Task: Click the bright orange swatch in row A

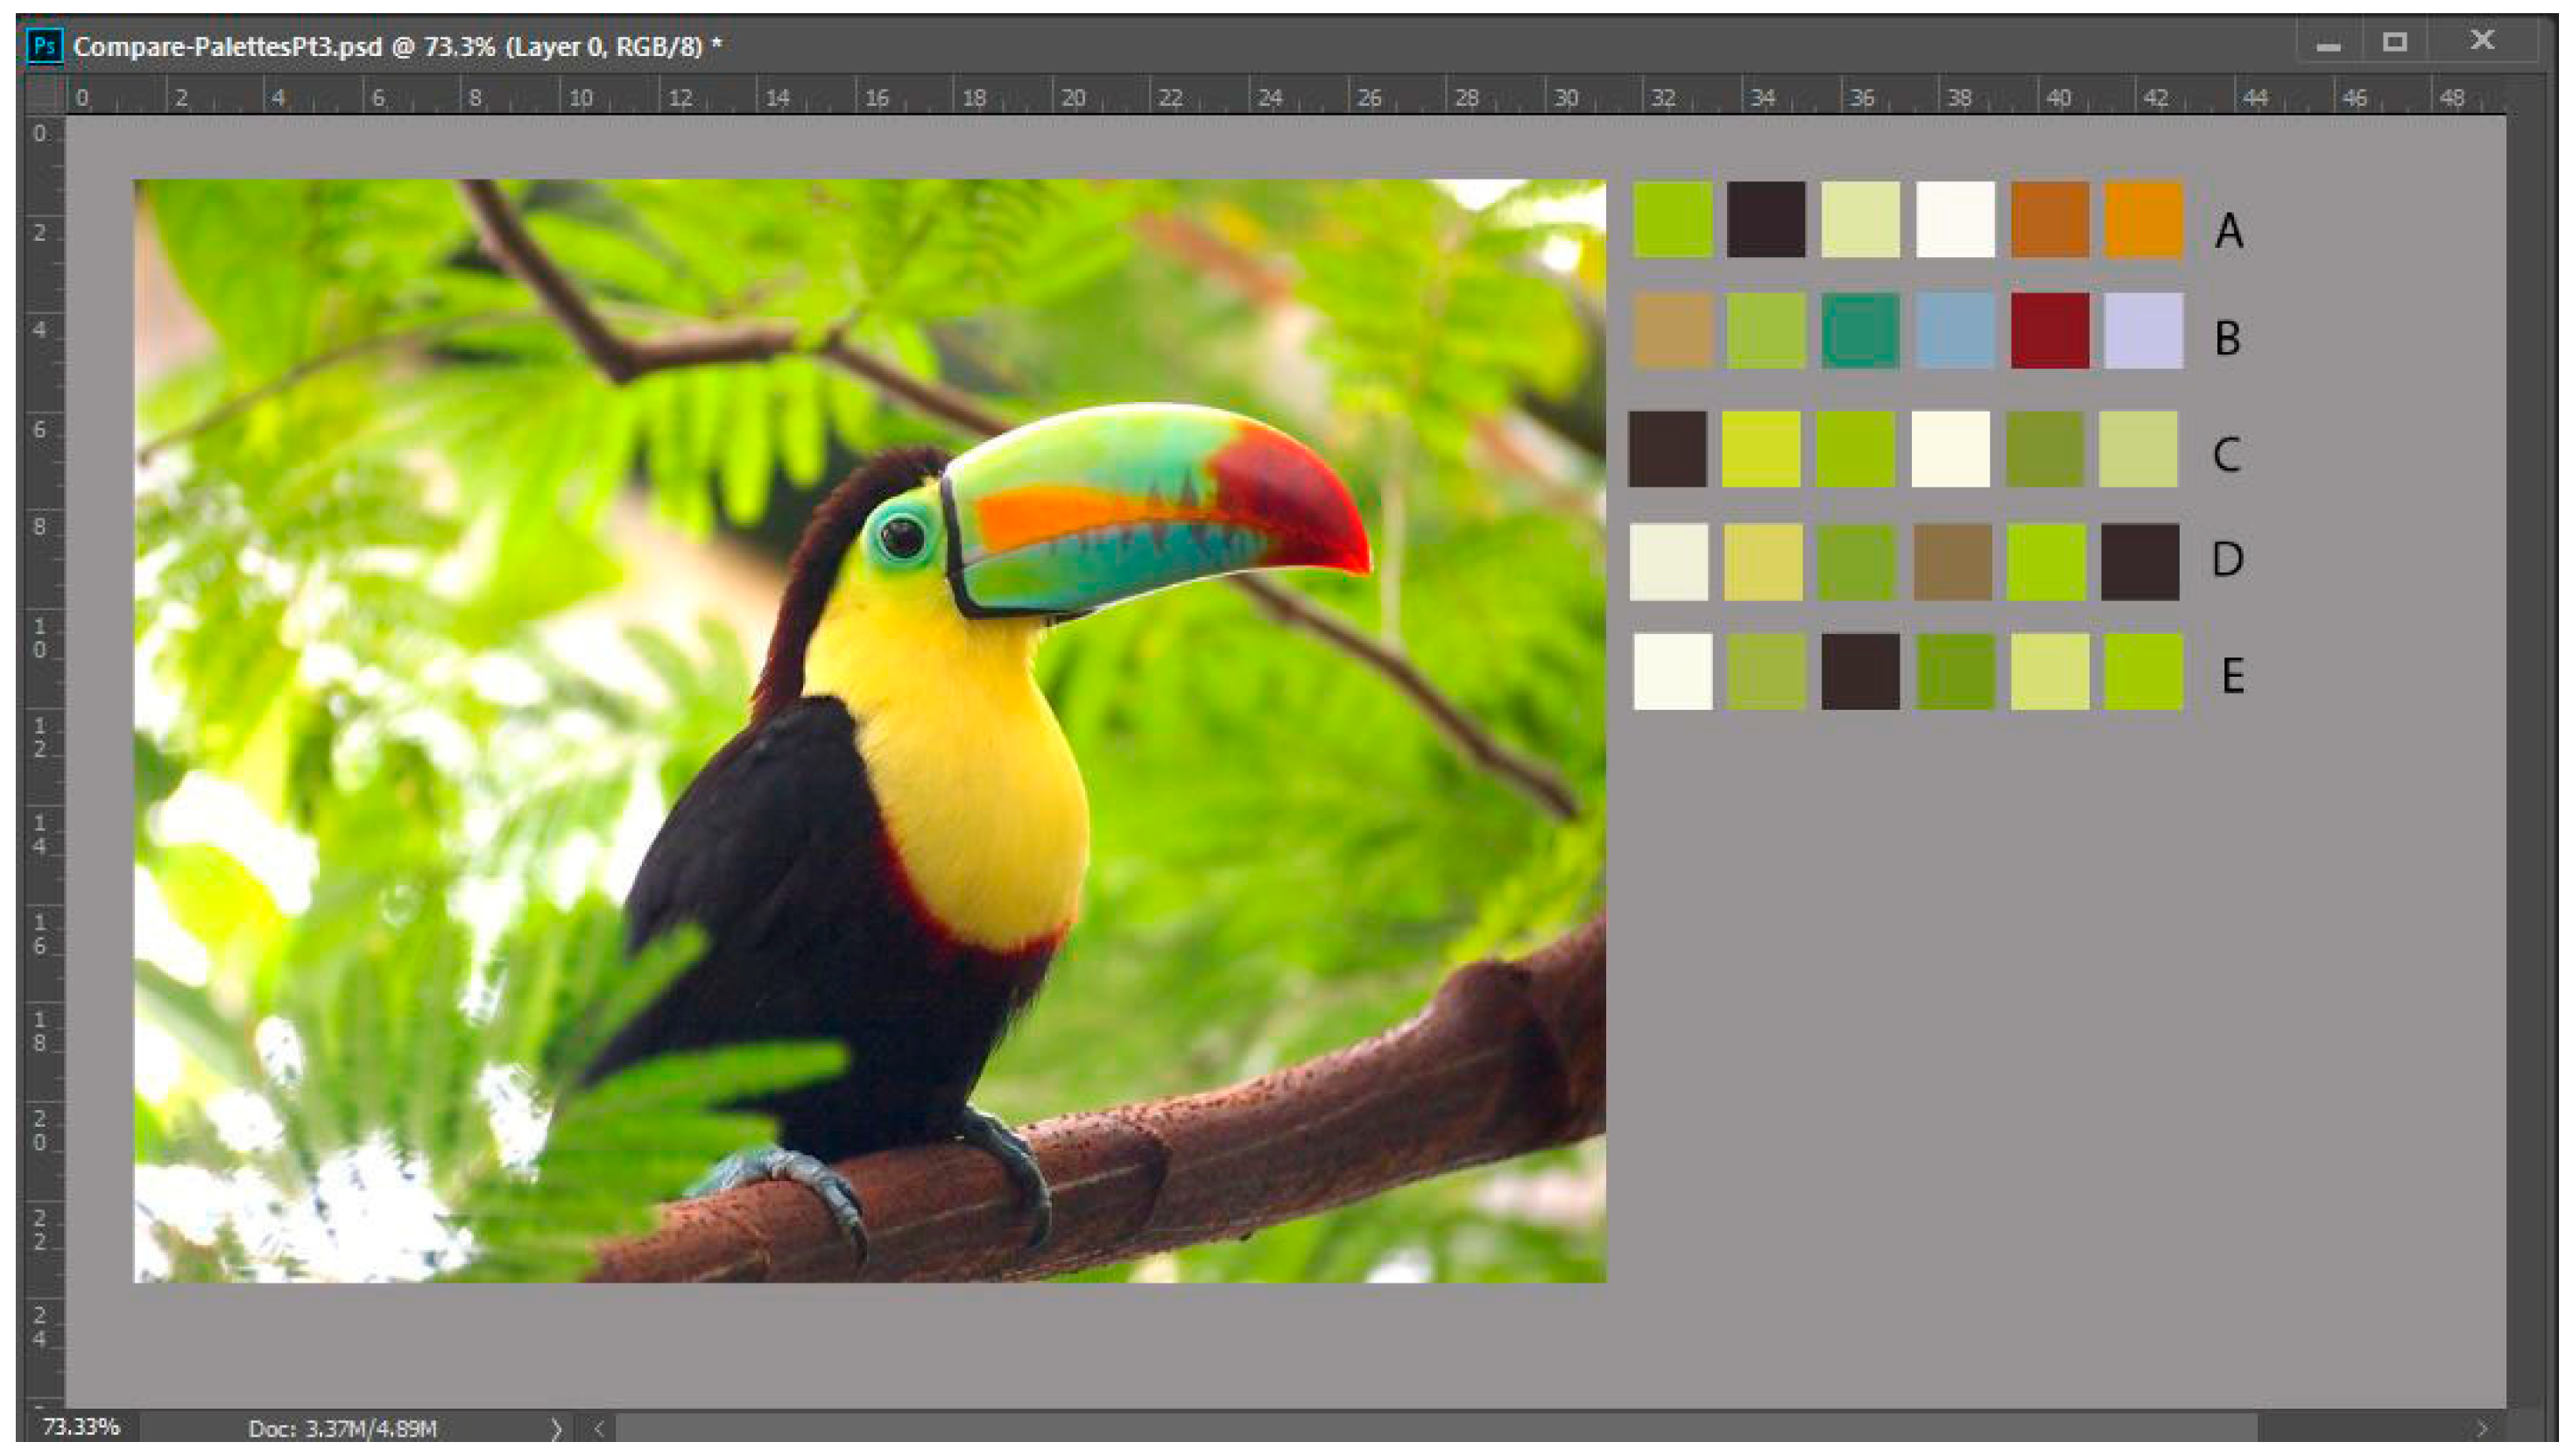Action: (2143, 220)
